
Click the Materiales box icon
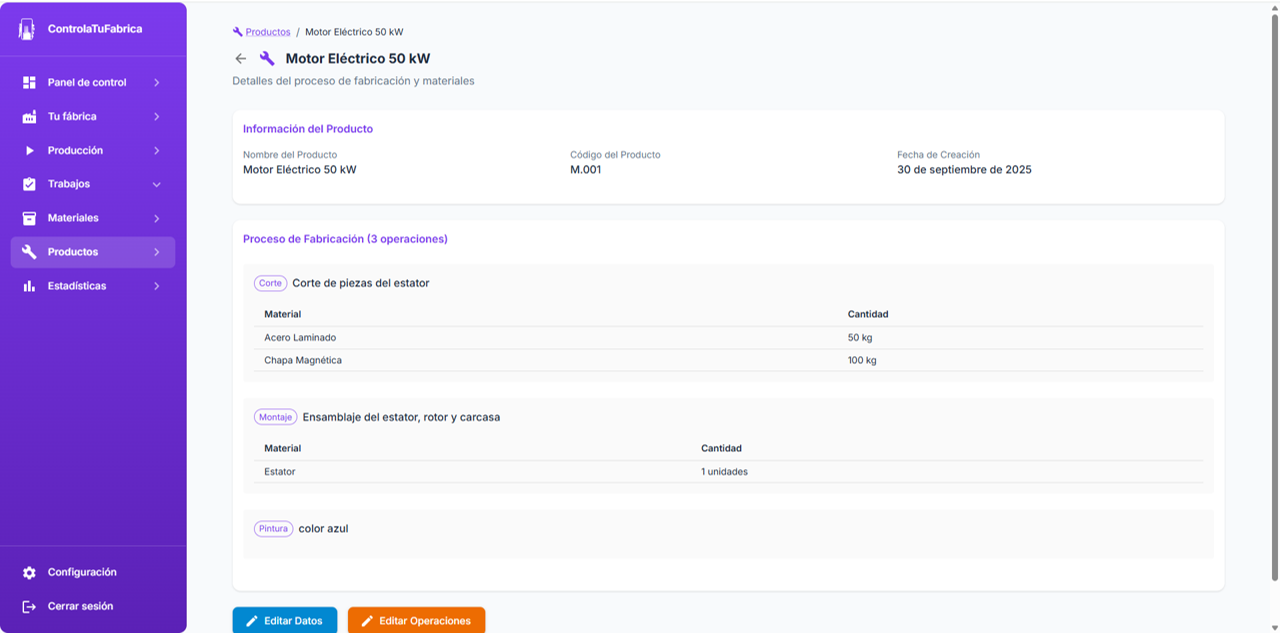coord(29,218)
